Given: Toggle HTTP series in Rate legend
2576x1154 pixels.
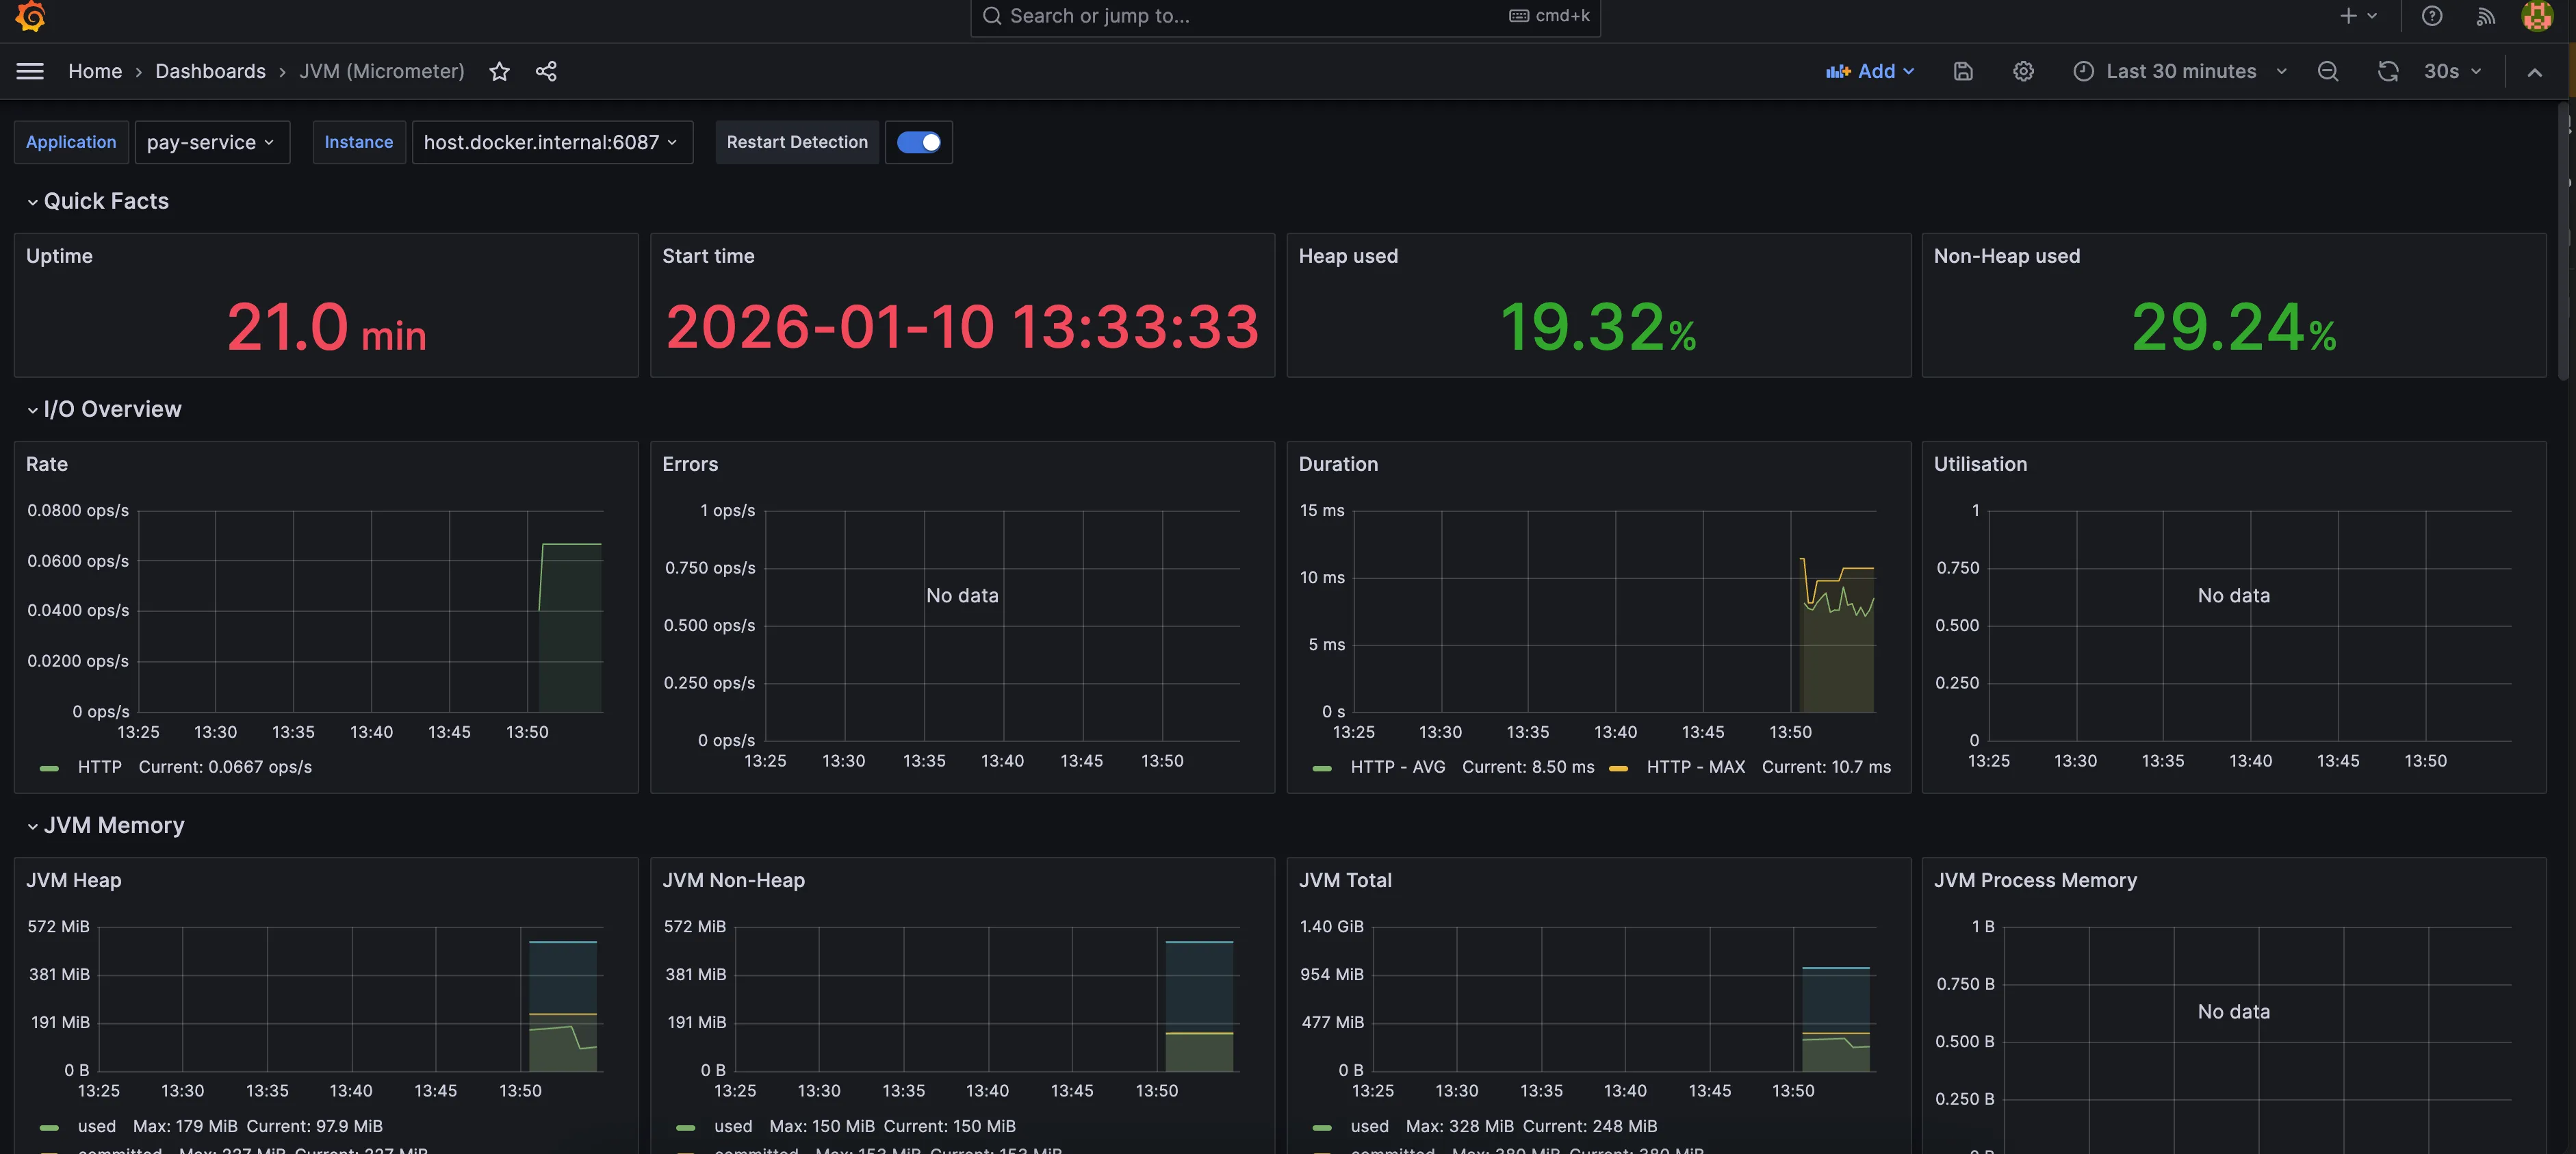Looking at the screenshot, I should pos(99,767).
